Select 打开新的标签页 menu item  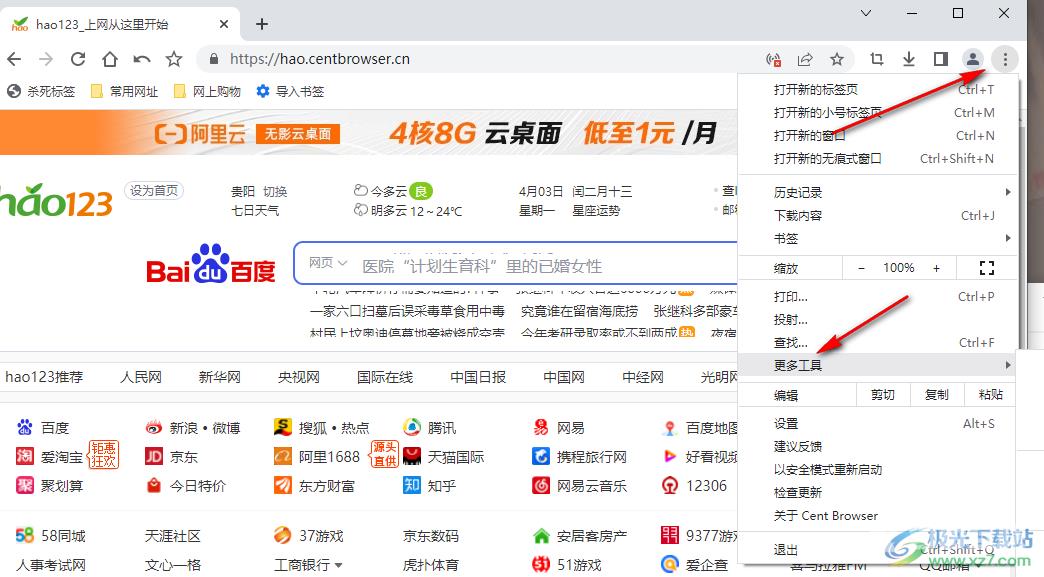click(x=878, y=90)
